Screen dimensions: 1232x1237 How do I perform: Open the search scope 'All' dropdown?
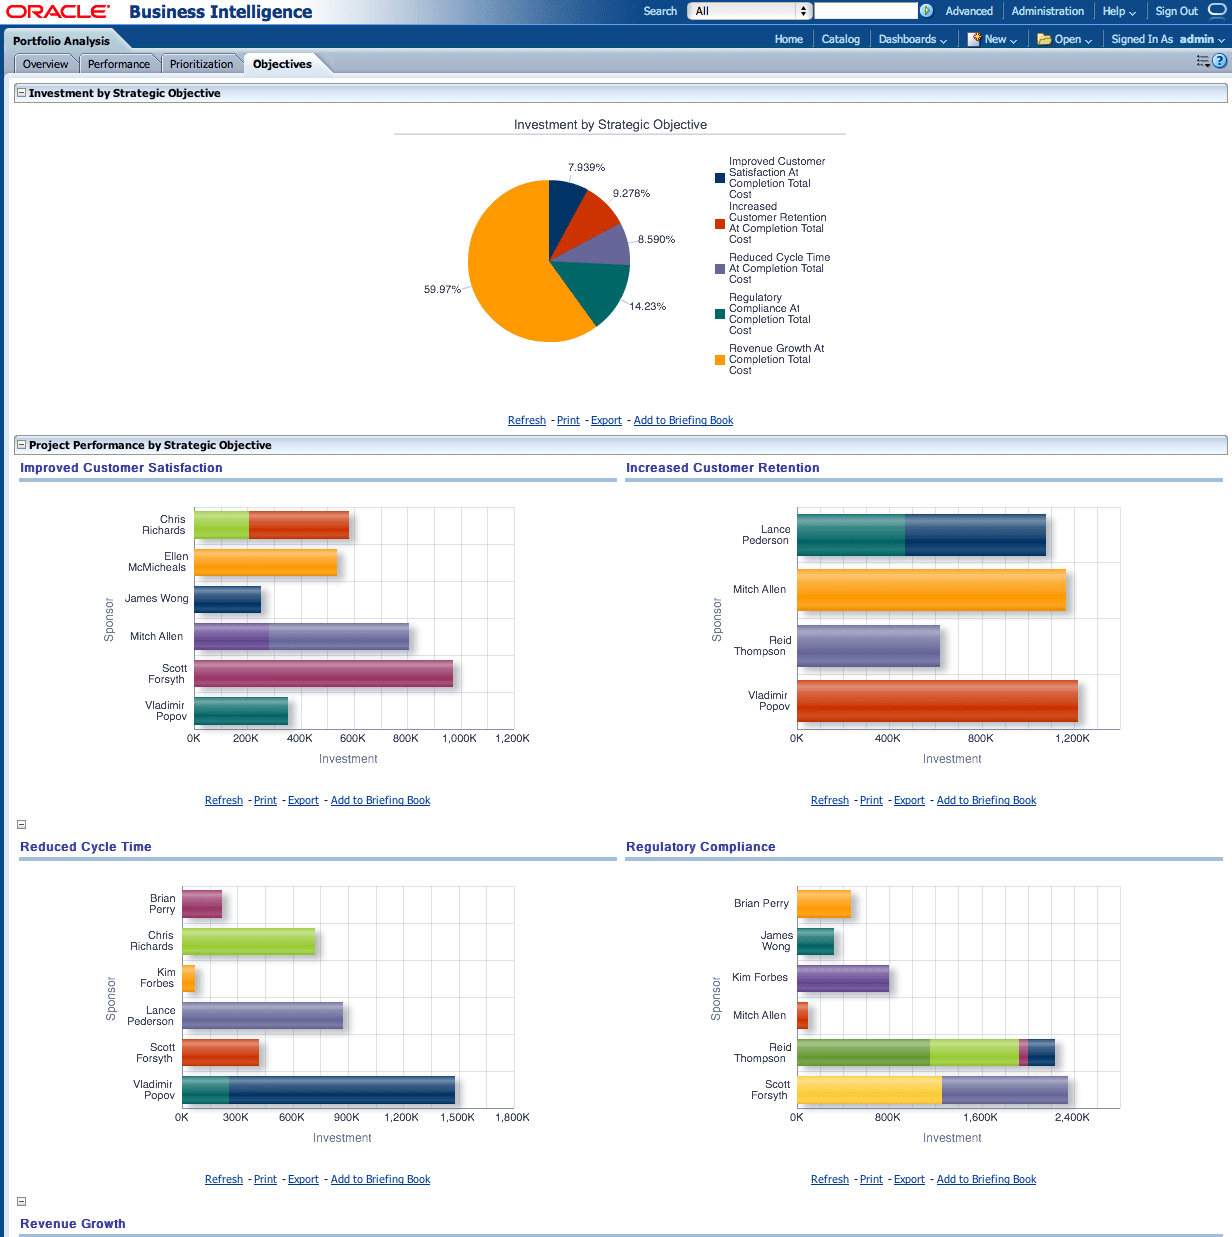[x=748, y=11]
